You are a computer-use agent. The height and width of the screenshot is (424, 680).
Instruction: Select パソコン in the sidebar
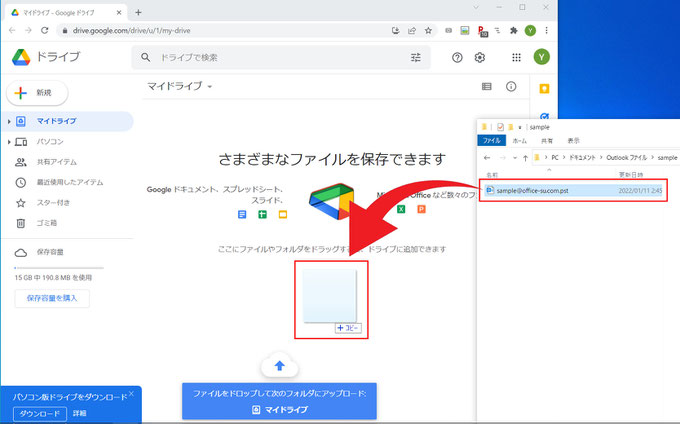(67, 142)
